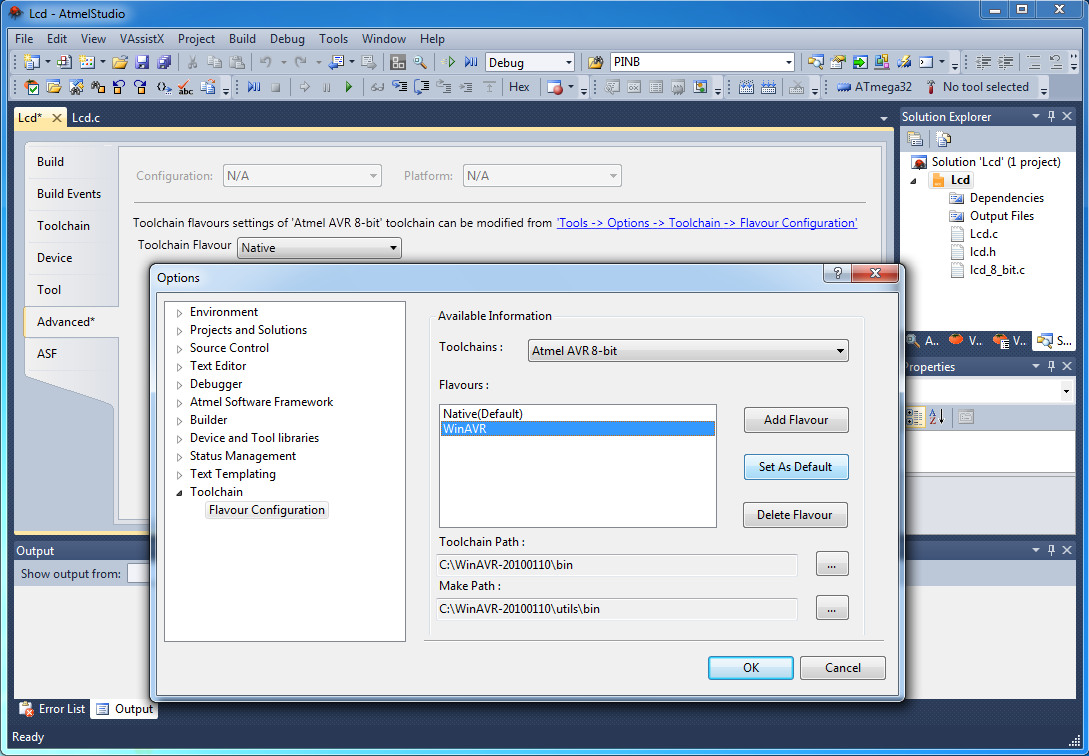
Task: Click the Hex display toggle button
Action: click(x=519, y=87)
